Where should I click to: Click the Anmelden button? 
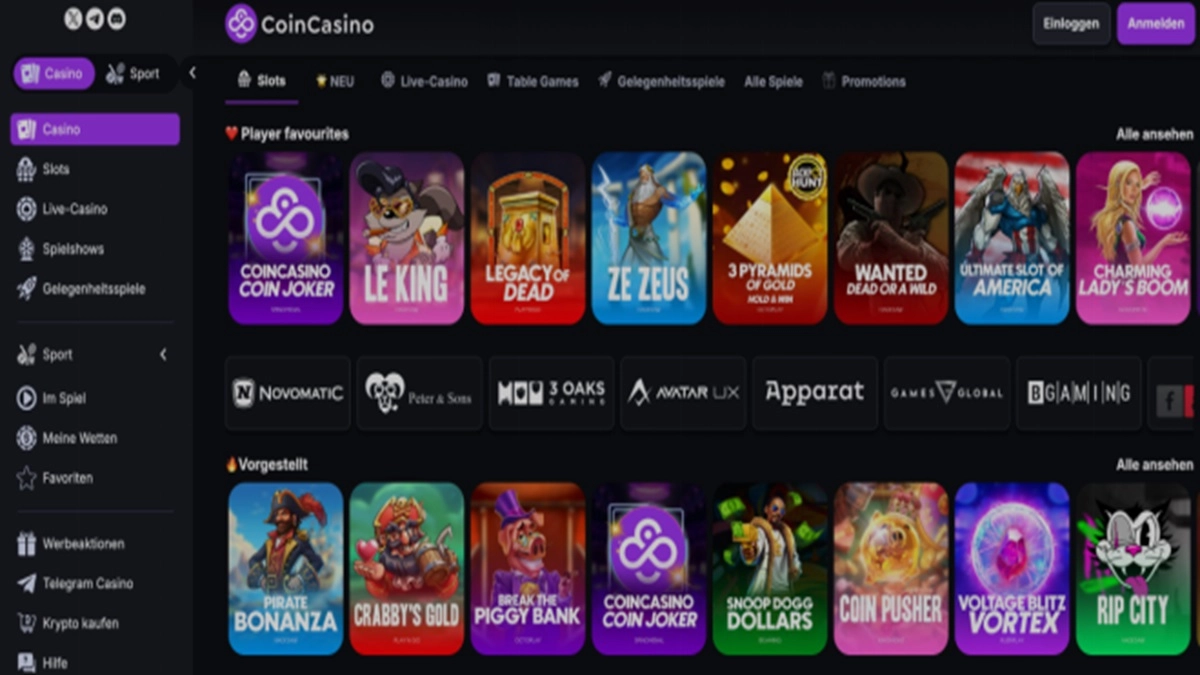tap(1156, 23)
